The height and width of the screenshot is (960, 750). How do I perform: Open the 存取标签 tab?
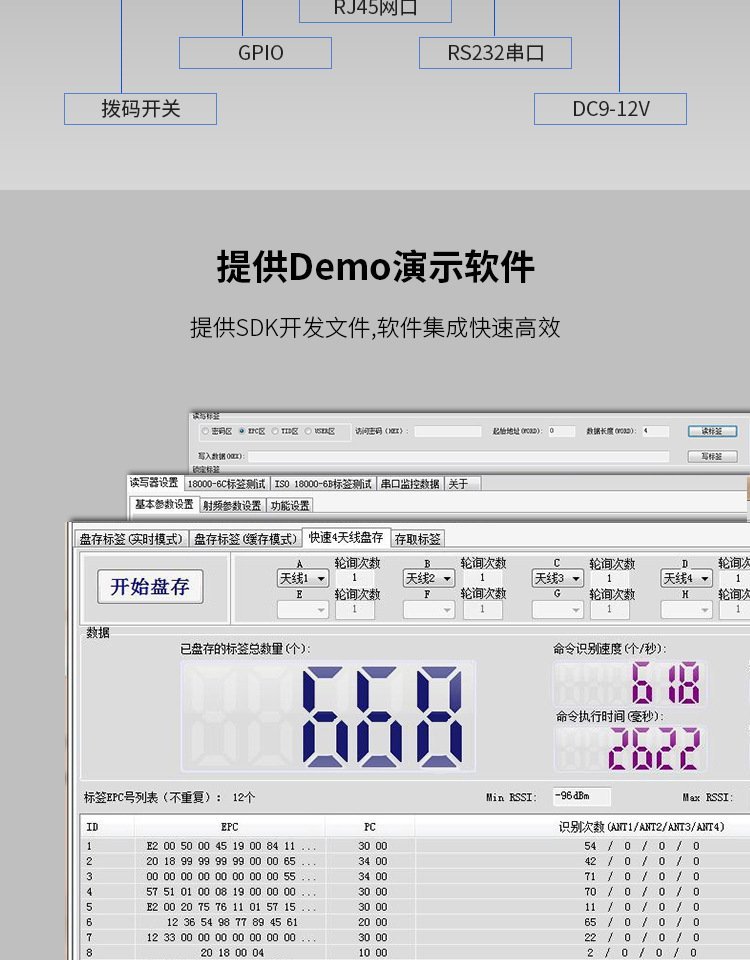[417, 538]
